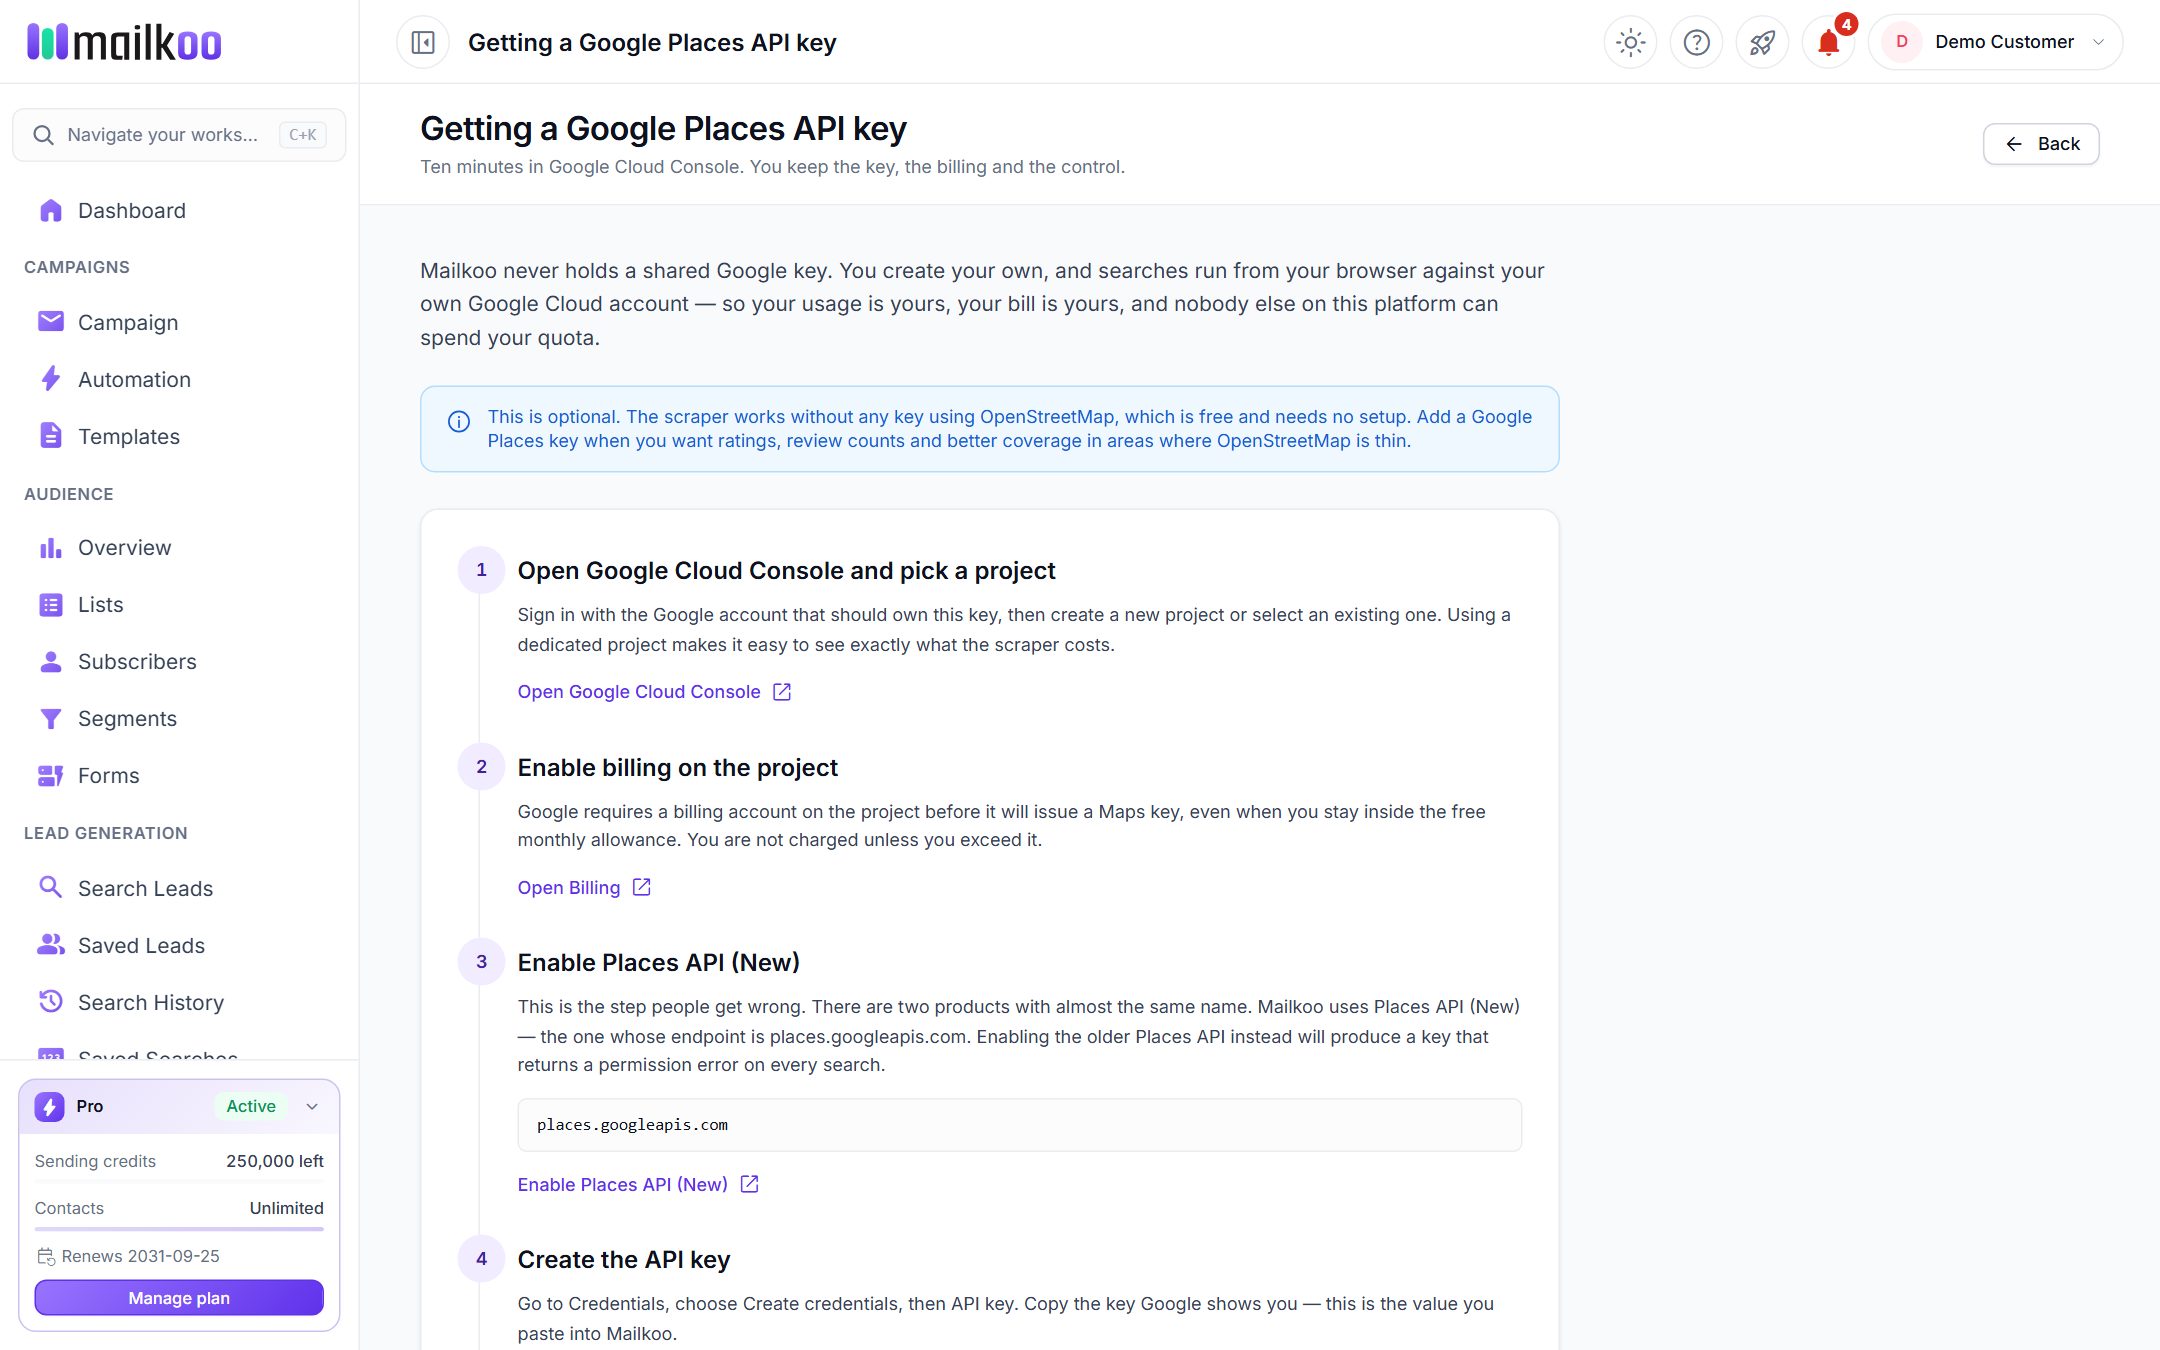This screenshot has width=2160, height=1350.
Task: Click the Lists icon in sidebar
Action: [x=50, y=605]
